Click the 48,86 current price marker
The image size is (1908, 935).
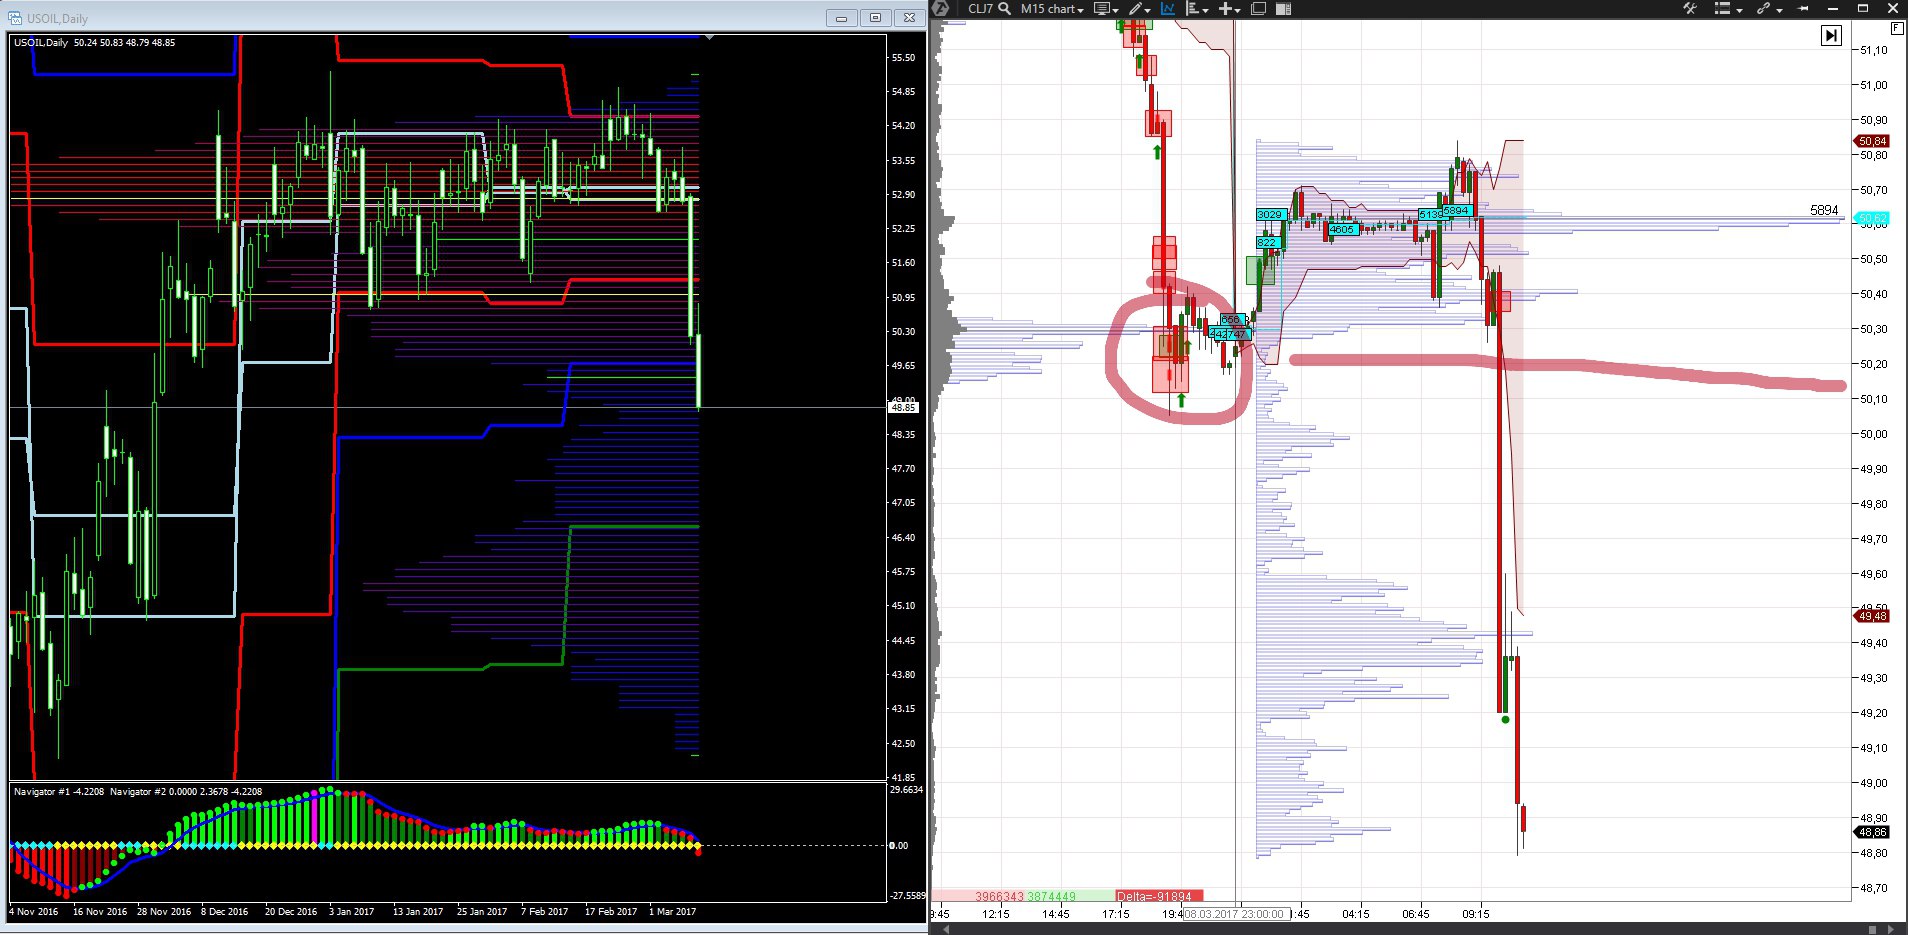point(1872,832)
